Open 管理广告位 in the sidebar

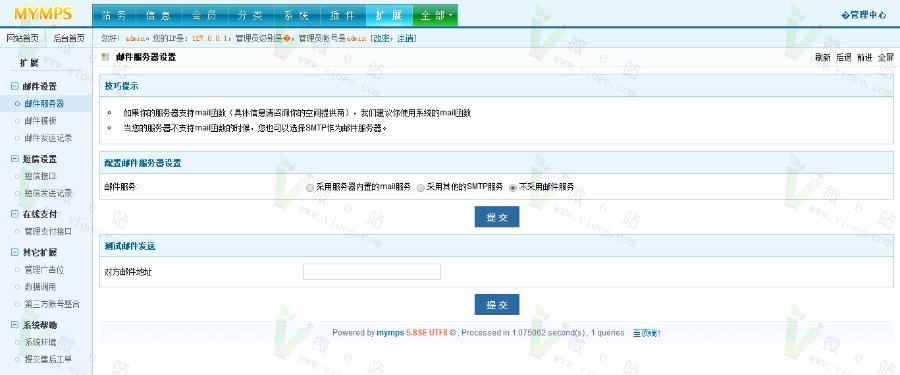pyautogui.click(x=44, y=269)
